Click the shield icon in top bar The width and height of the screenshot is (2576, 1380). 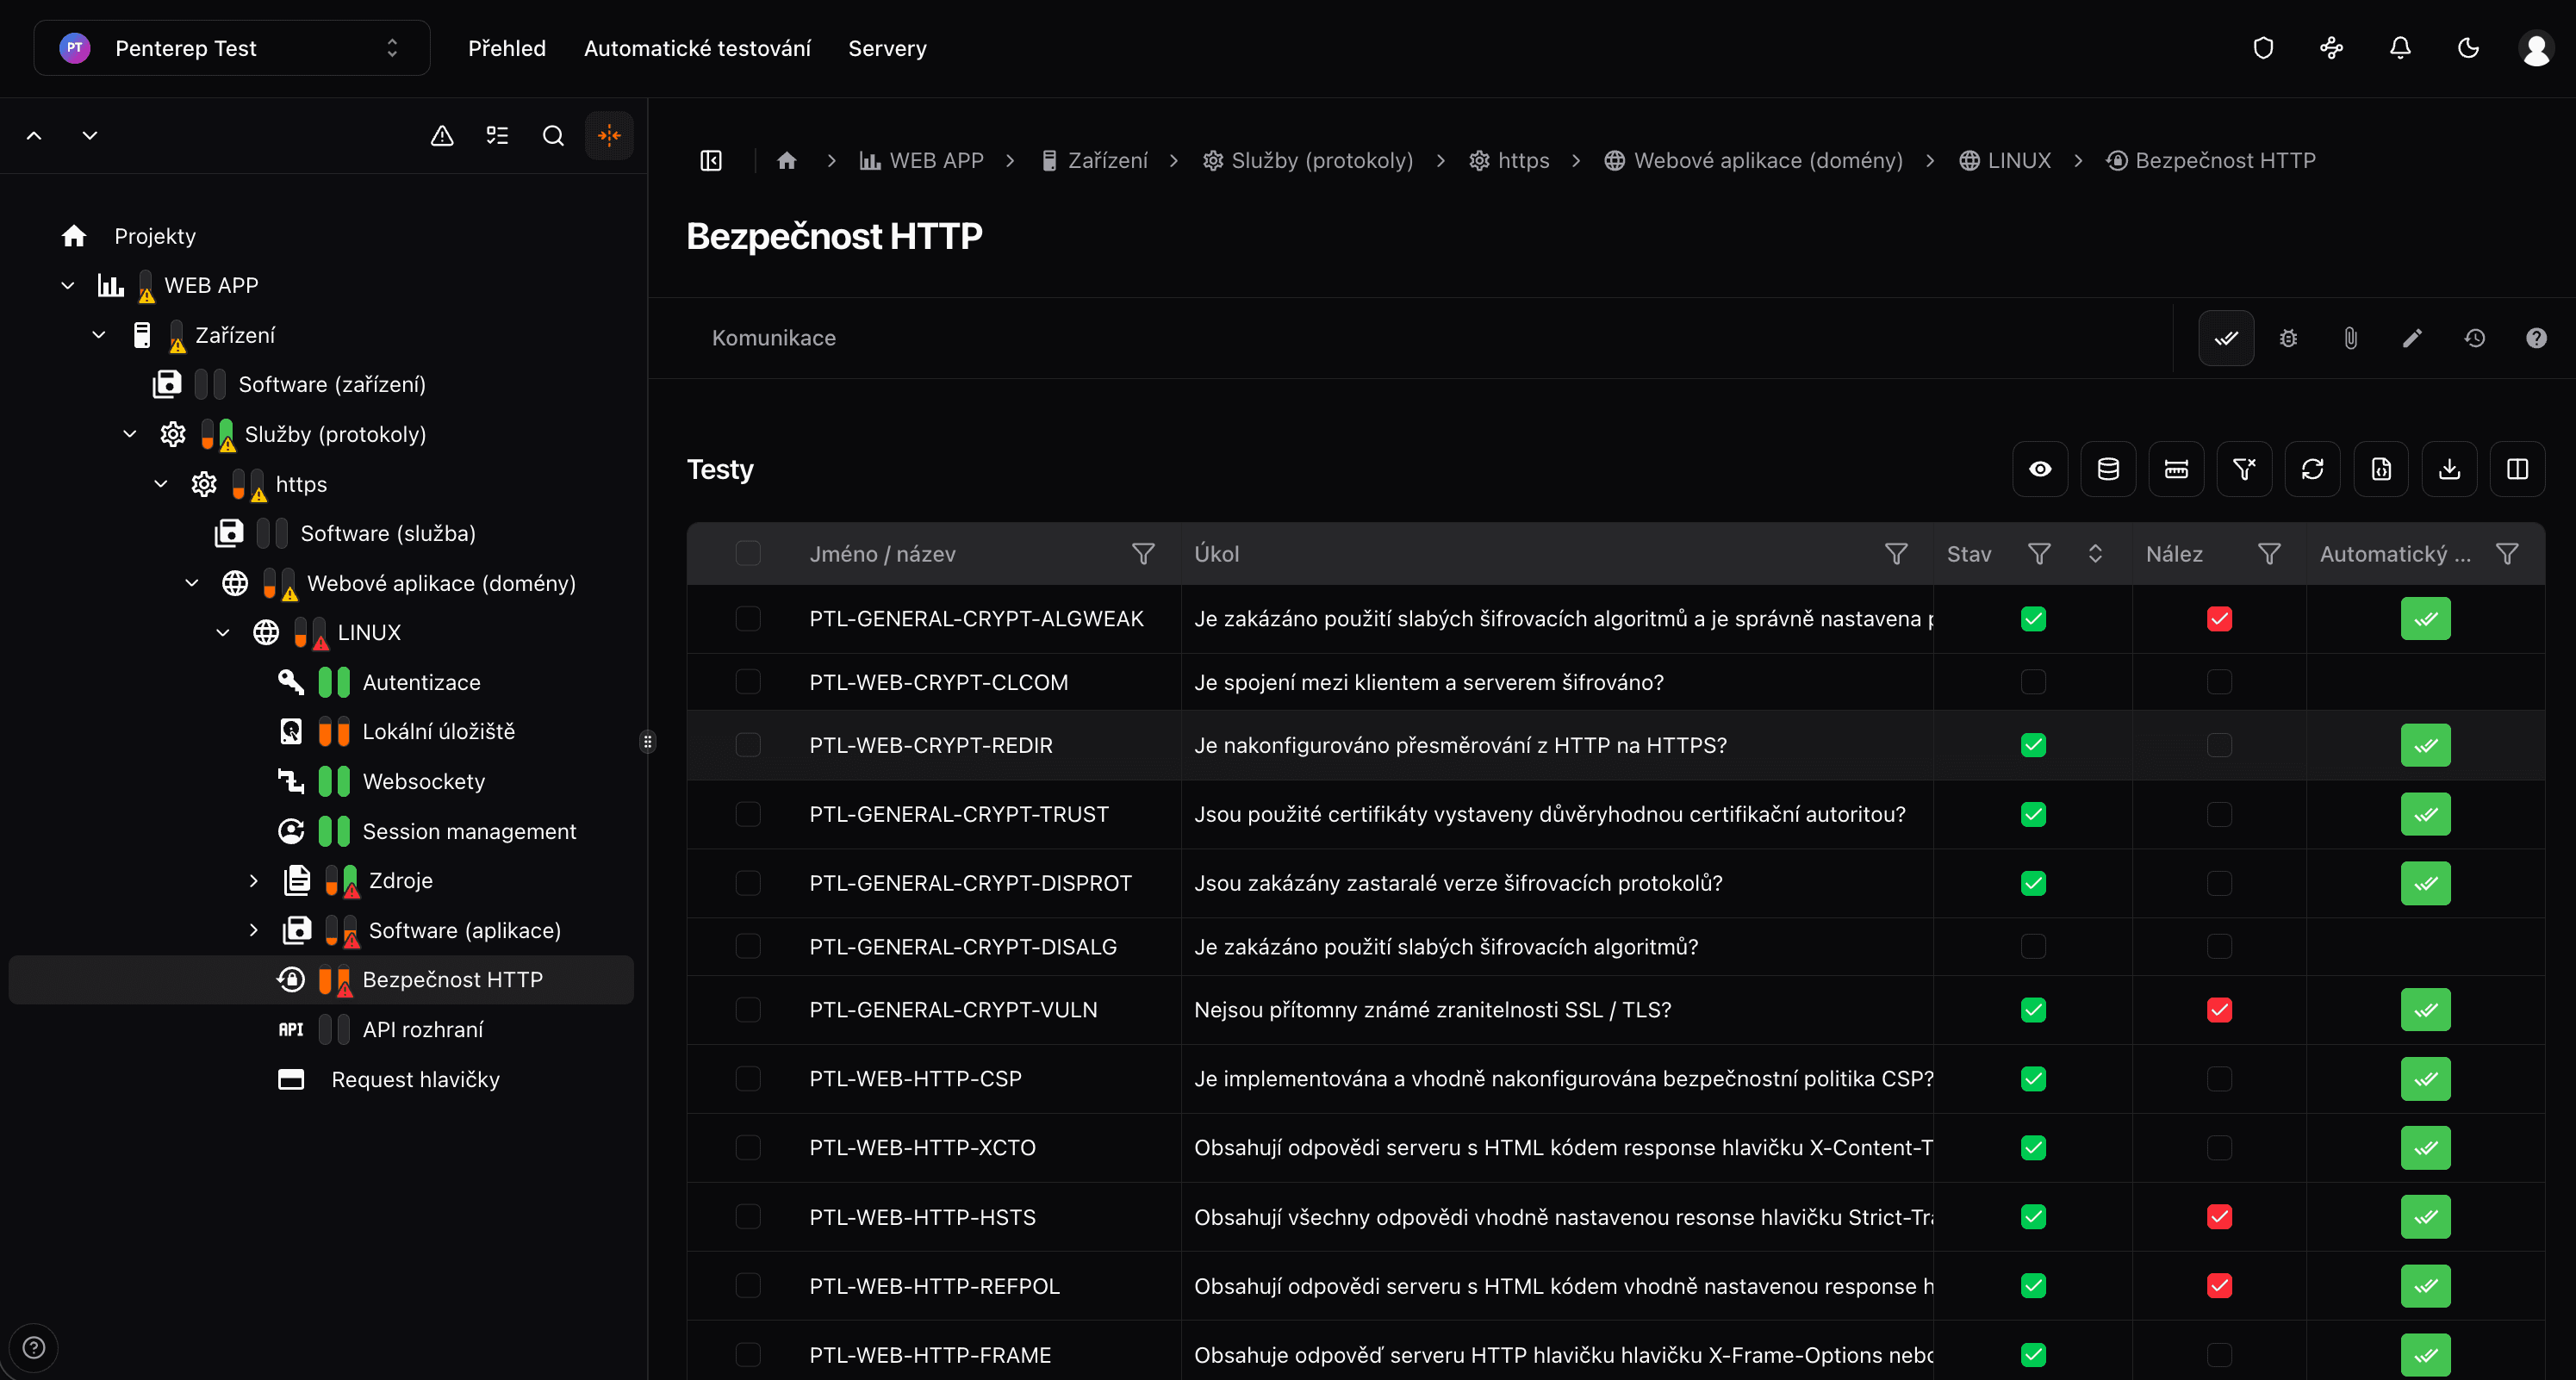click(2263, 48)
